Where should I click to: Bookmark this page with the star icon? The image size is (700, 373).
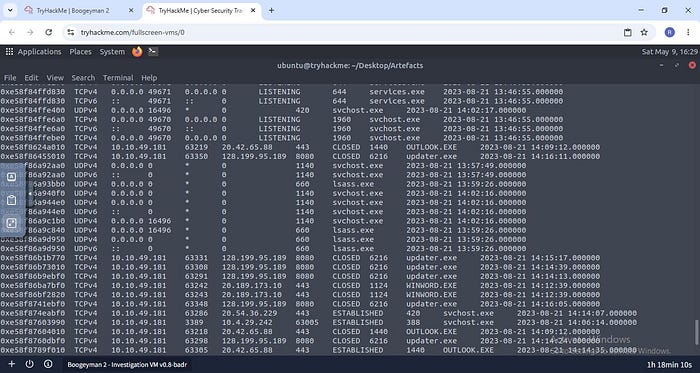[644, 32]
